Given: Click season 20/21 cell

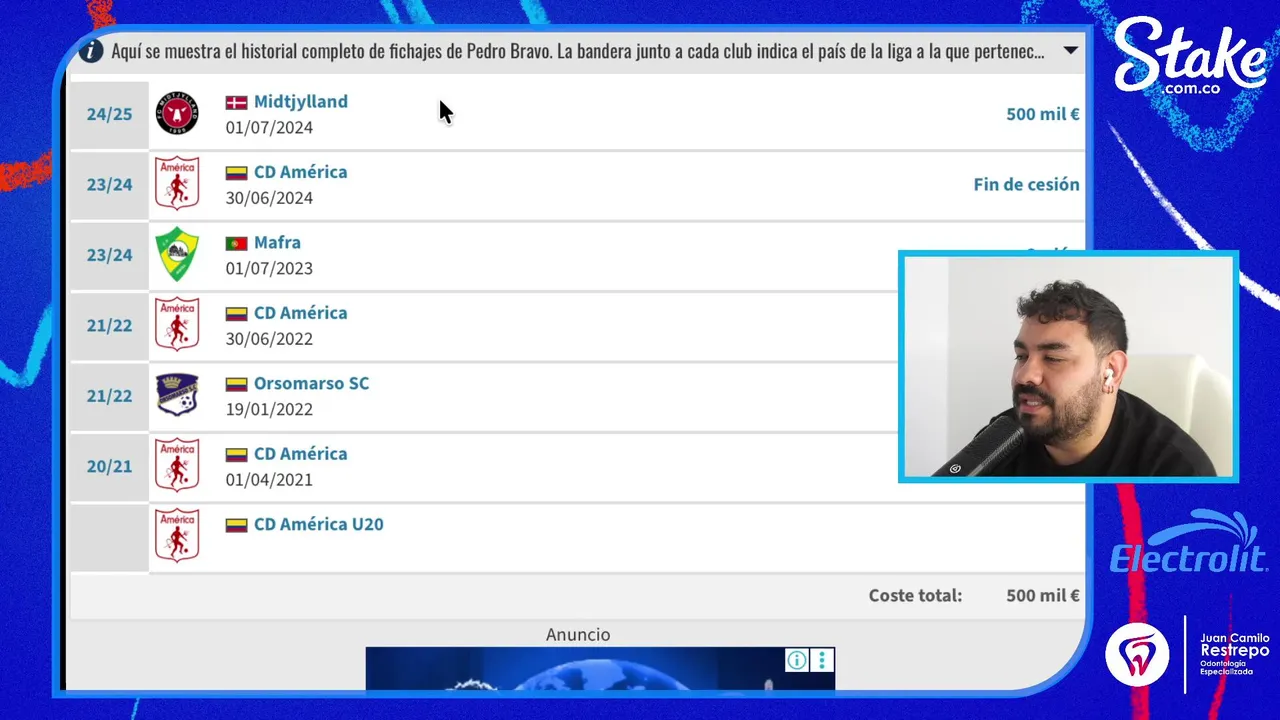Looking at the screenshot, I should 109,466.
